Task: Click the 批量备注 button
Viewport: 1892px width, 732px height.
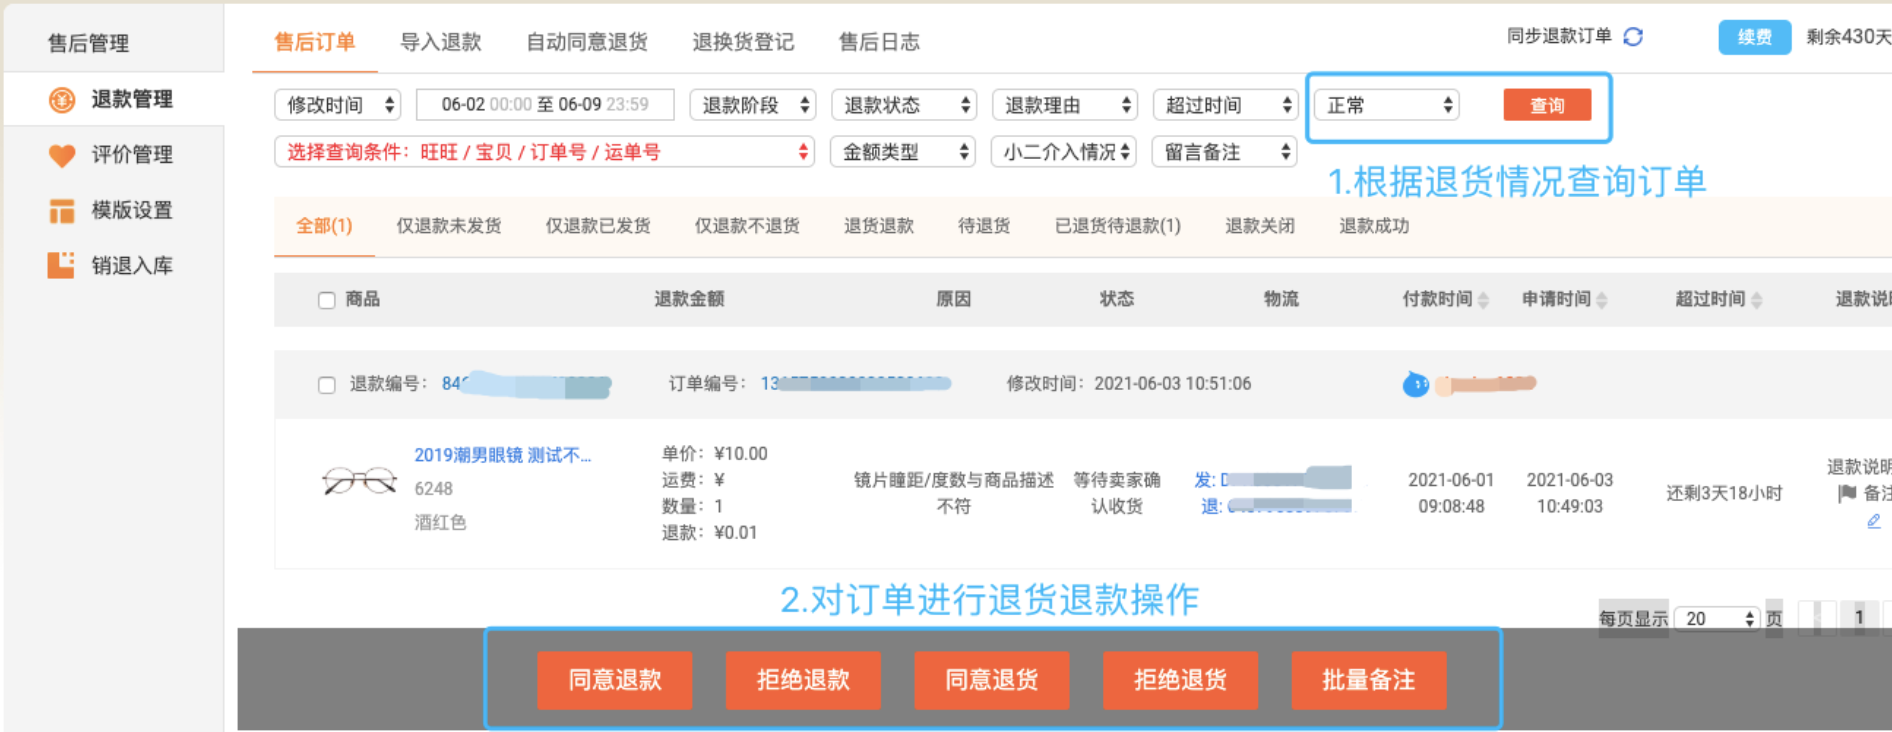Action: point(1369,680)
